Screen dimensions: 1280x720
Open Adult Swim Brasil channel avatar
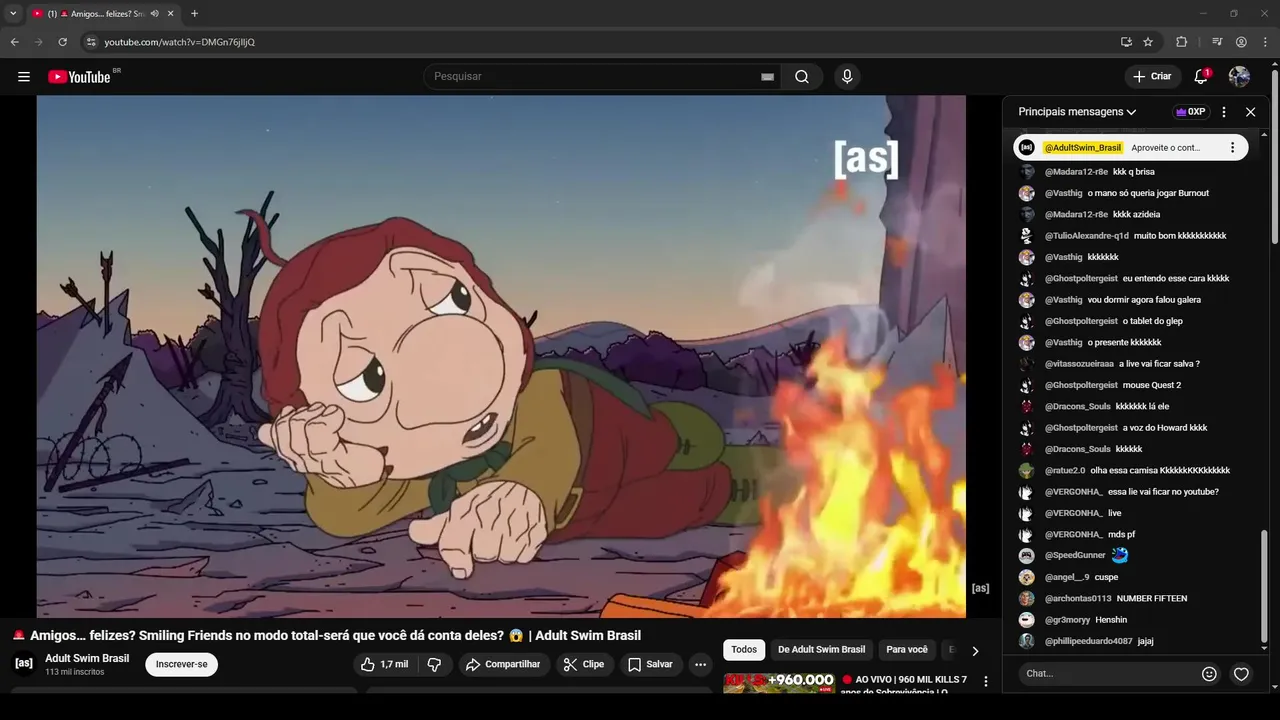click(24, 663)
